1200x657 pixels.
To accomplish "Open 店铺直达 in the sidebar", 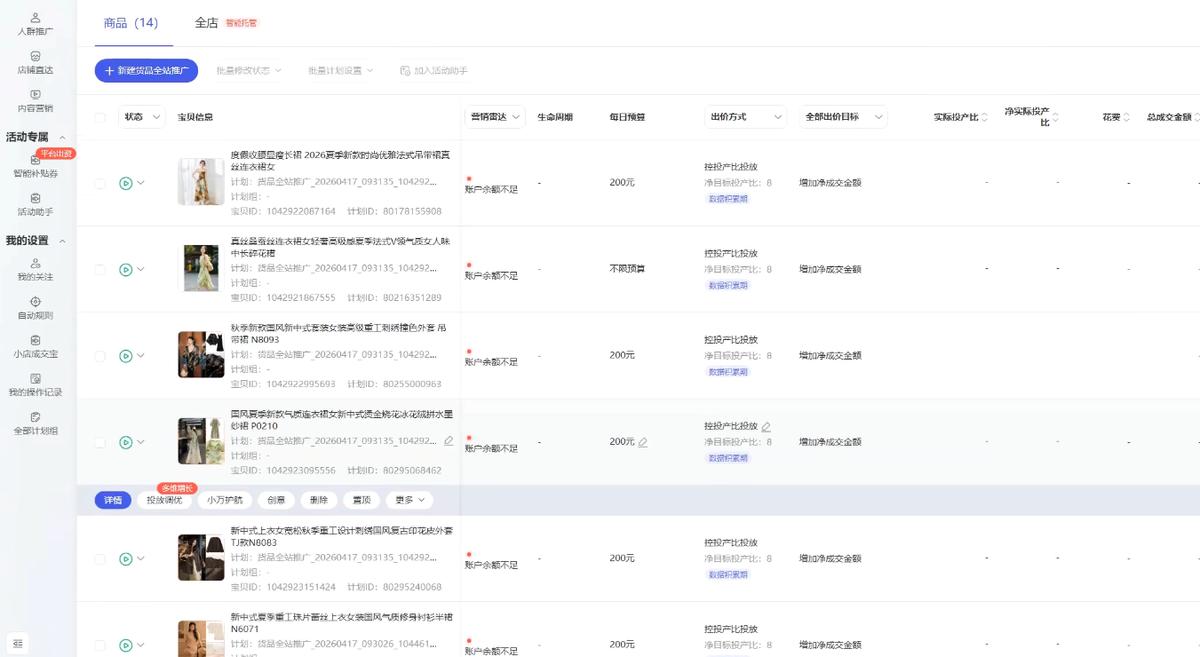I will tap(36, 63).
